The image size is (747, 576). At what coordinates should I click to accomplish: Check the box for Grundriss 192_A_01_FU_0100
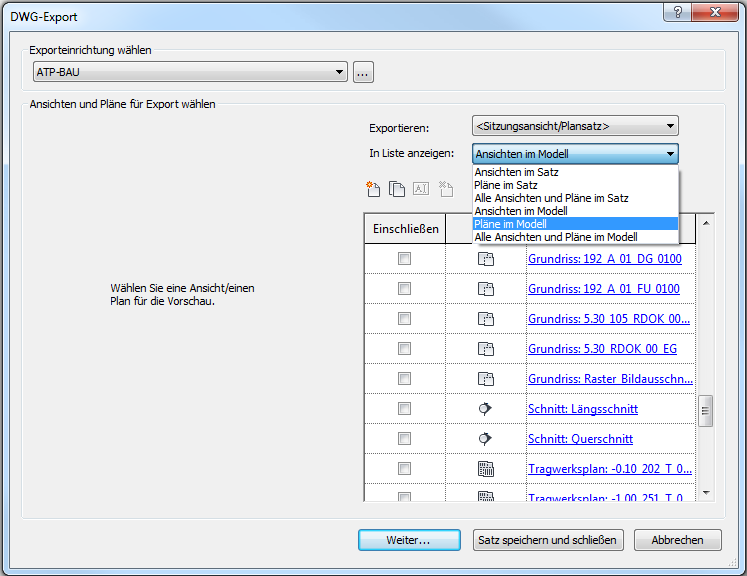point(404,289)
